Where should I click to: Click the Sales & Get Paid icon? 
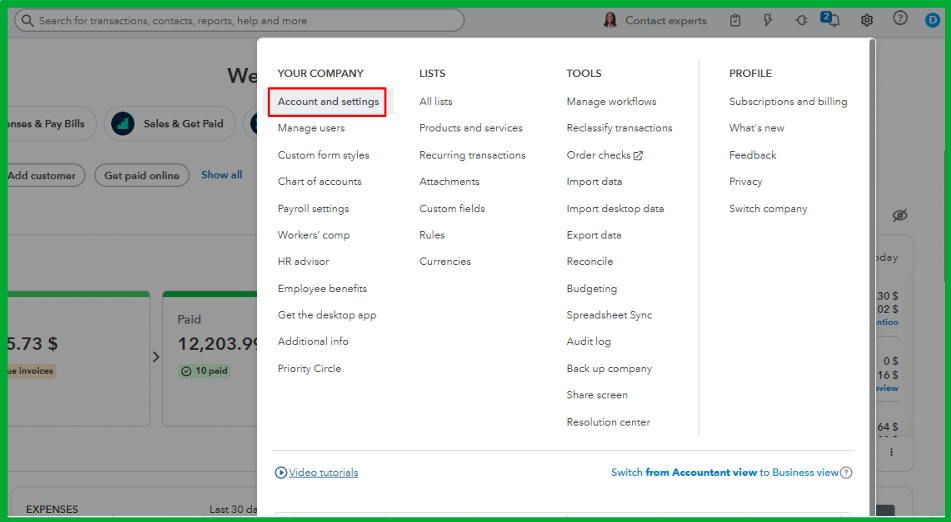click(x=123, y=124)
